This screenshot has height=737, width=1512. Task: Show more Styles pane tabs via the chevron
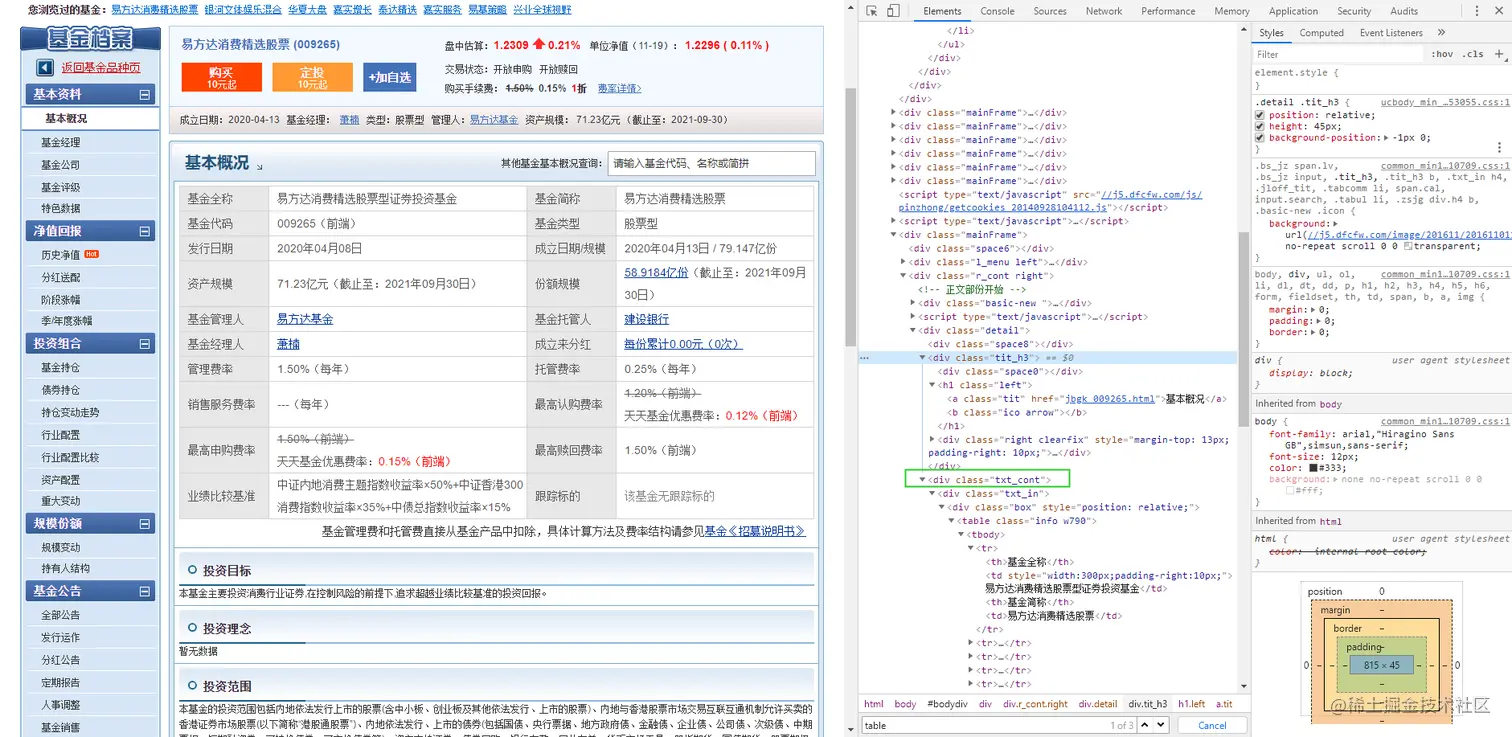pyautogui.click(x=1441, y=33)
